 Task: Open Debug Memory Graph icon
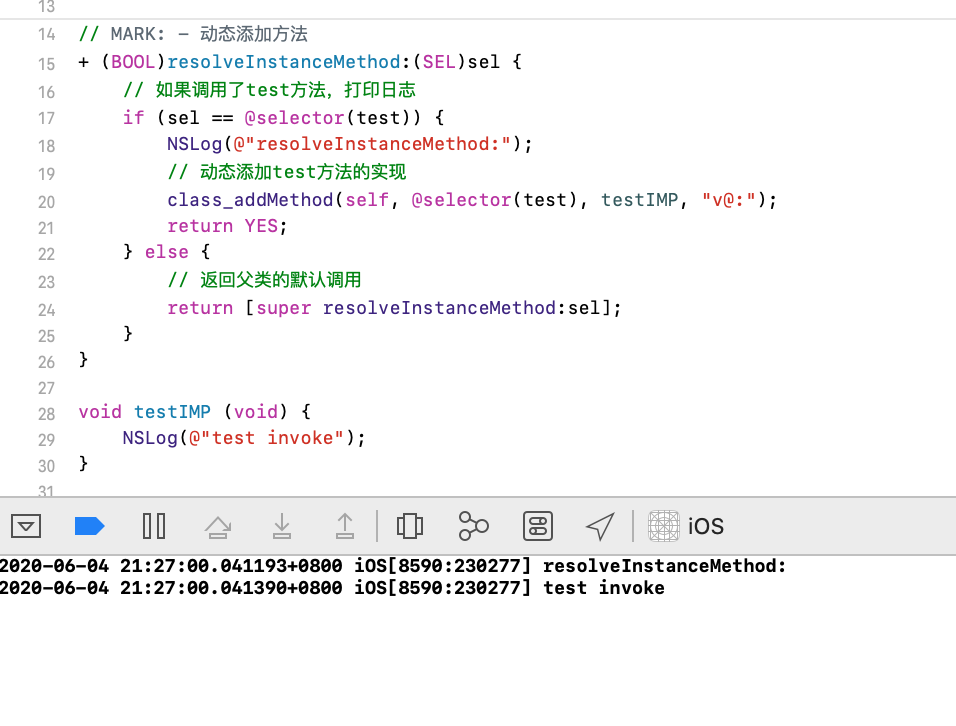point(473,526)
